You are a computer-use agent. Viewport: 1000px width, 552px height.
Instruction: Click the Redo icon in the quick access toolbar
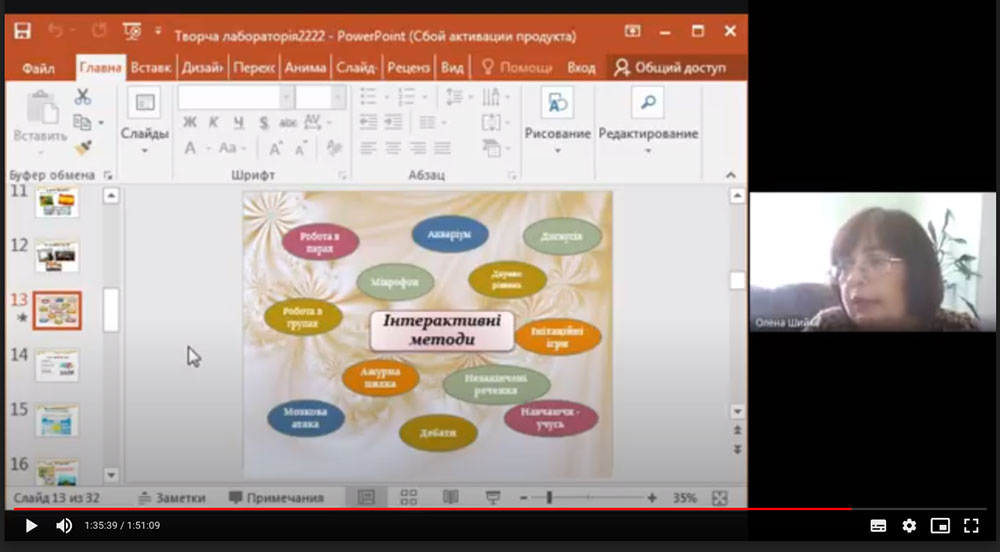point(99,31)
